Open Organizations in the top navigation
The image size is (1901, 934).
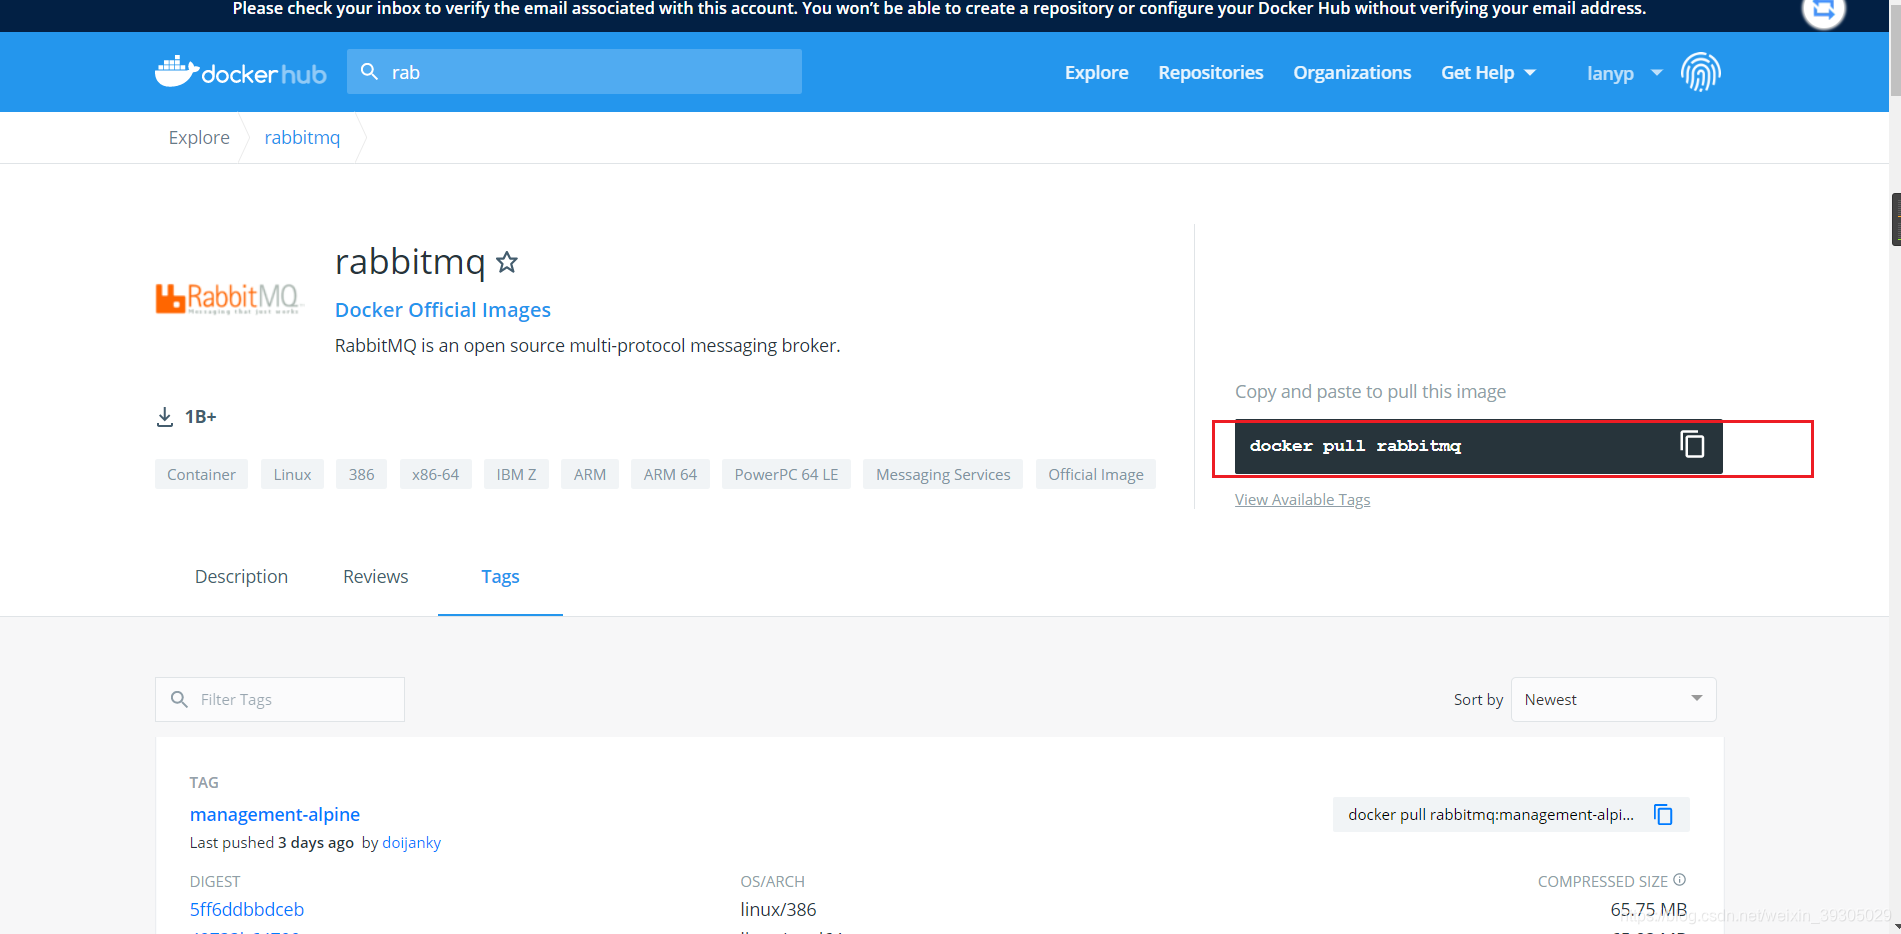pos(1352,73)
